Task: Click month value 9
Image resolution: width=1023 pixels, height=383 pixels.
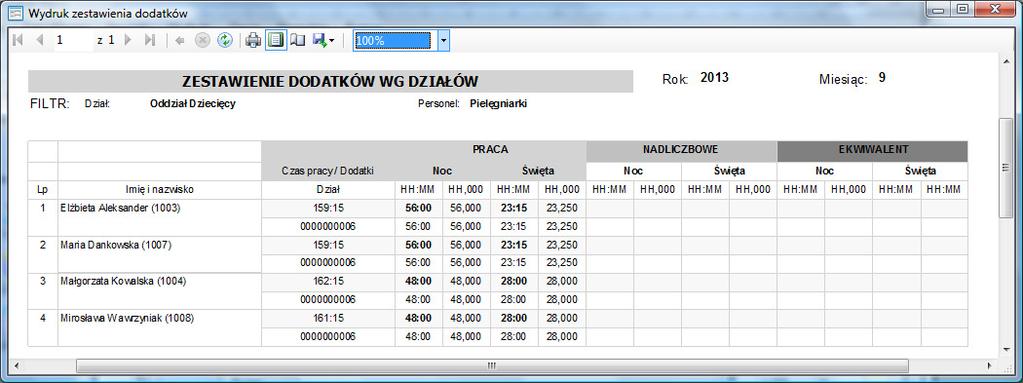Action: click(x=882, y=78)
